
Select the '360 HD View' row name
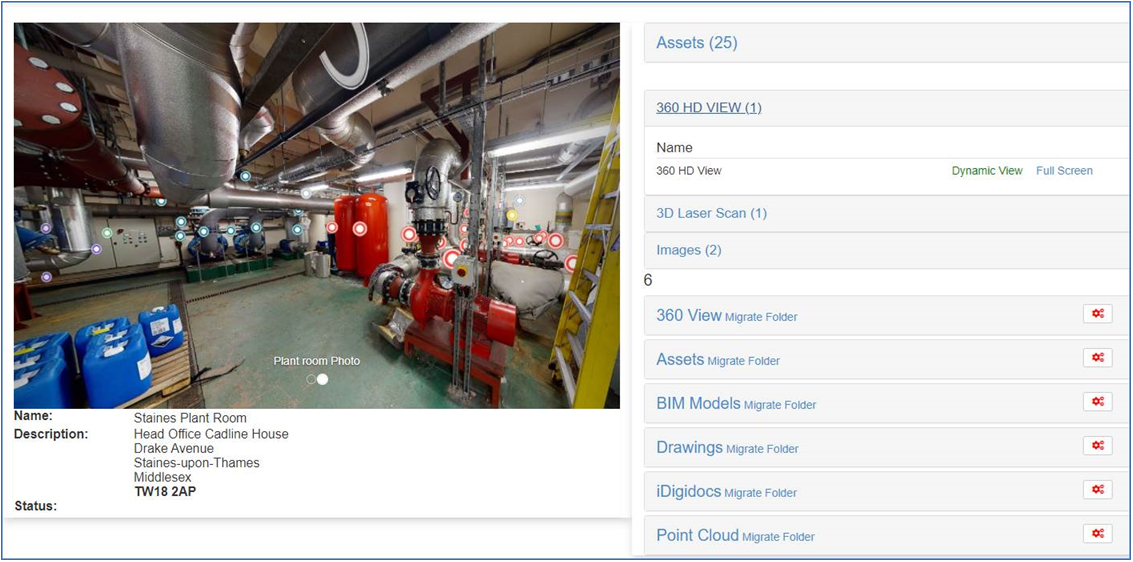(x=689, y=171)
